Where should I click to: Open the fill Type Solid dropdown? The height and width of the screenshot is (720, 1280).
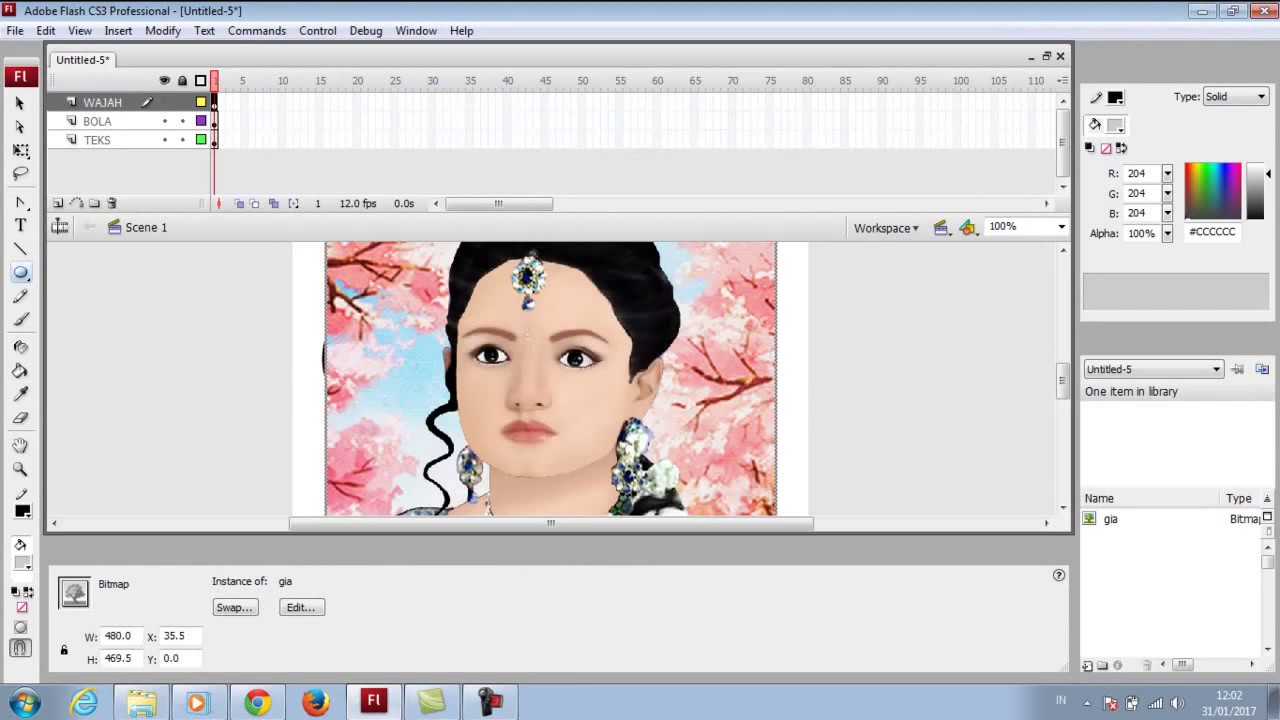[1235, 97]
